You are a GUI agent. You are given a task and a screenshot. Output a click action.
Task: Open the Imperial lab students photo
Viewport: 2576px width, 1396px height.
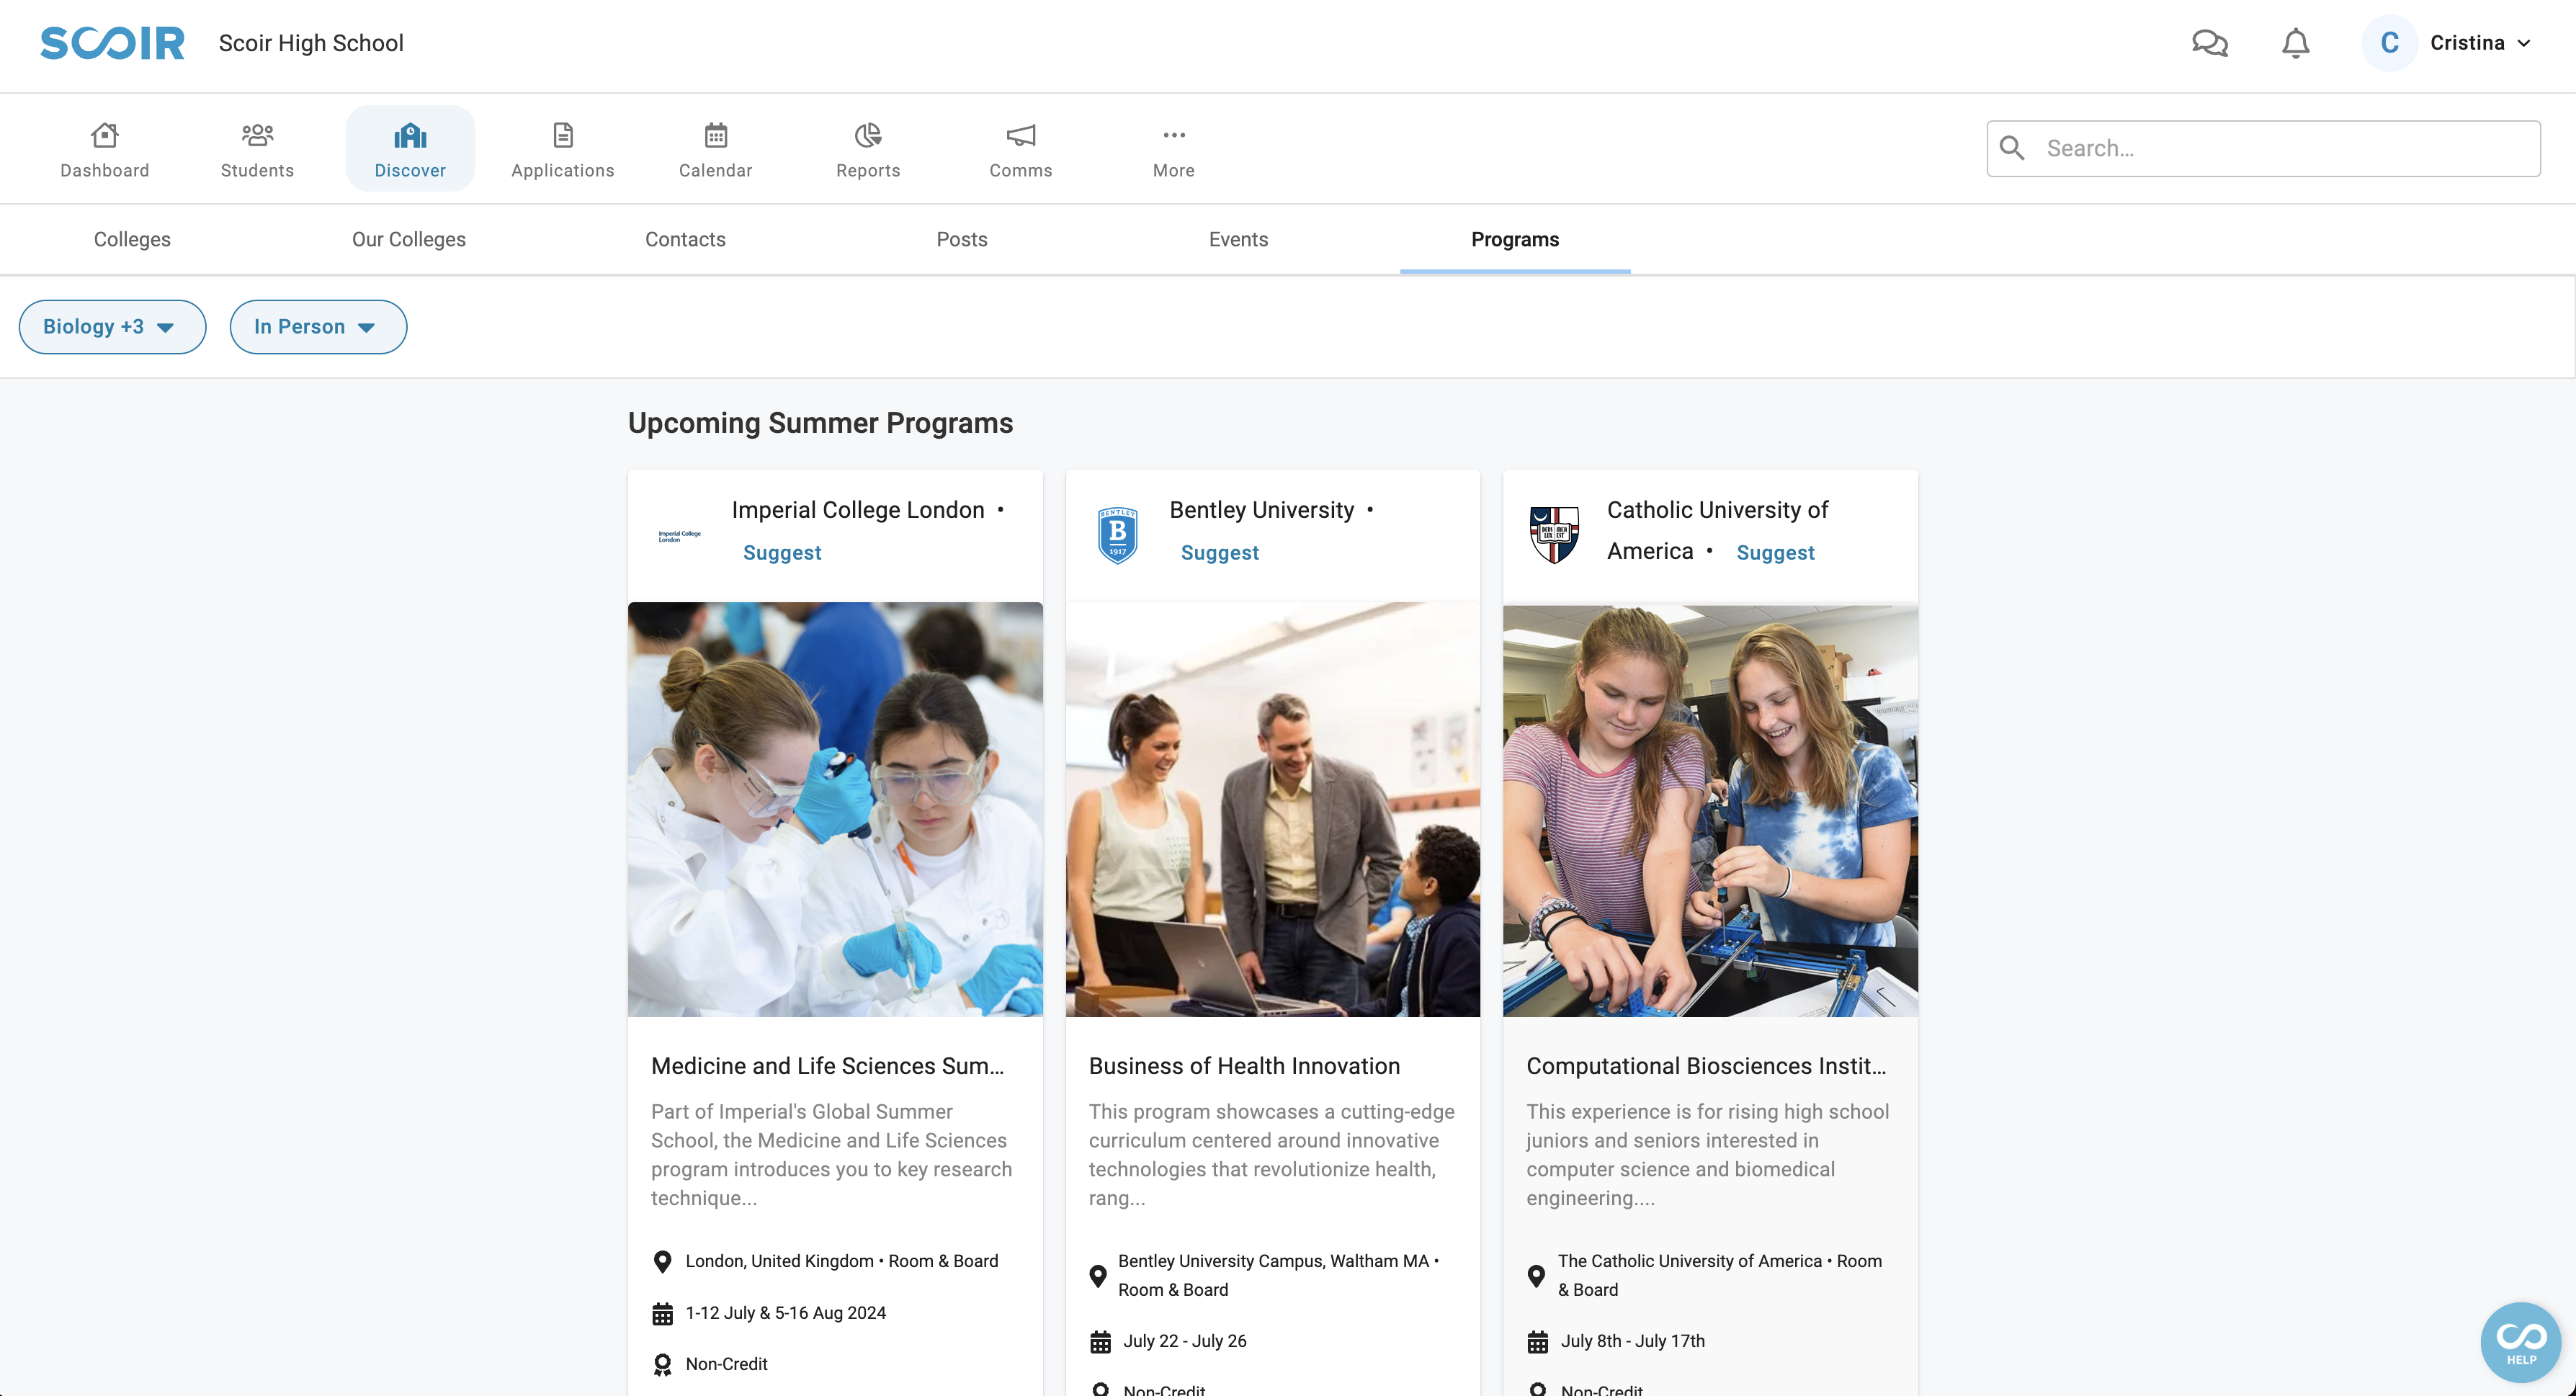coord(835,809)
